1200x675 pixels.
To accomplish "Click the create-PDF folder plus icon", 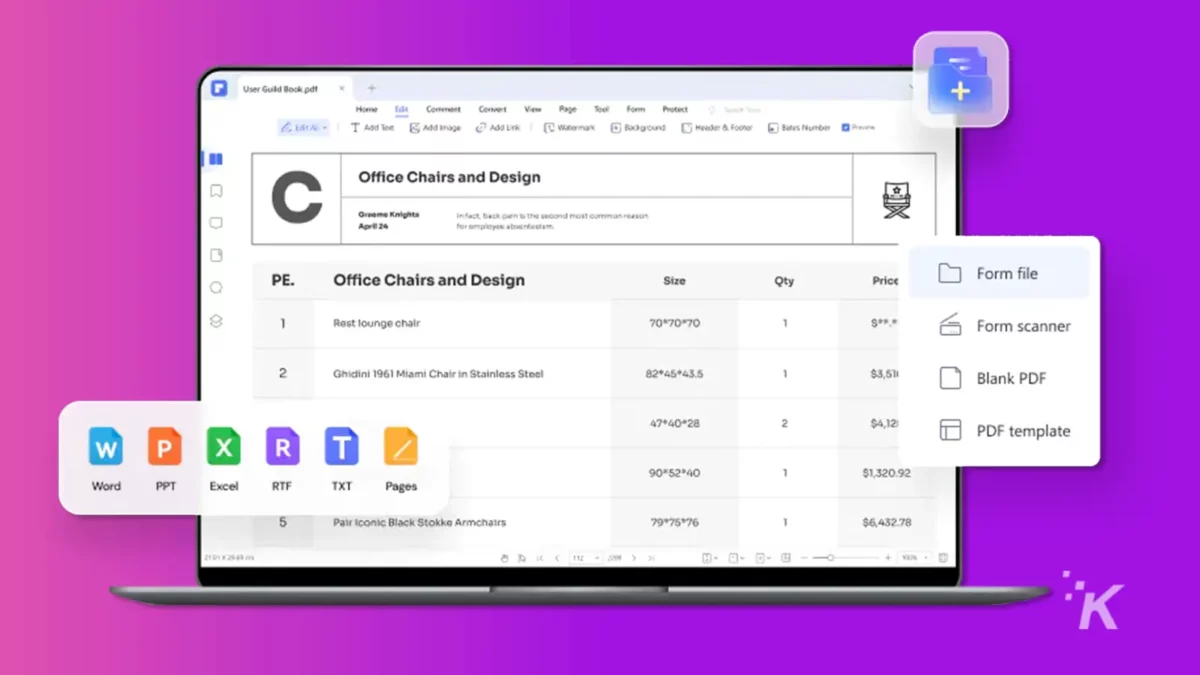I will tap(960, 80).
